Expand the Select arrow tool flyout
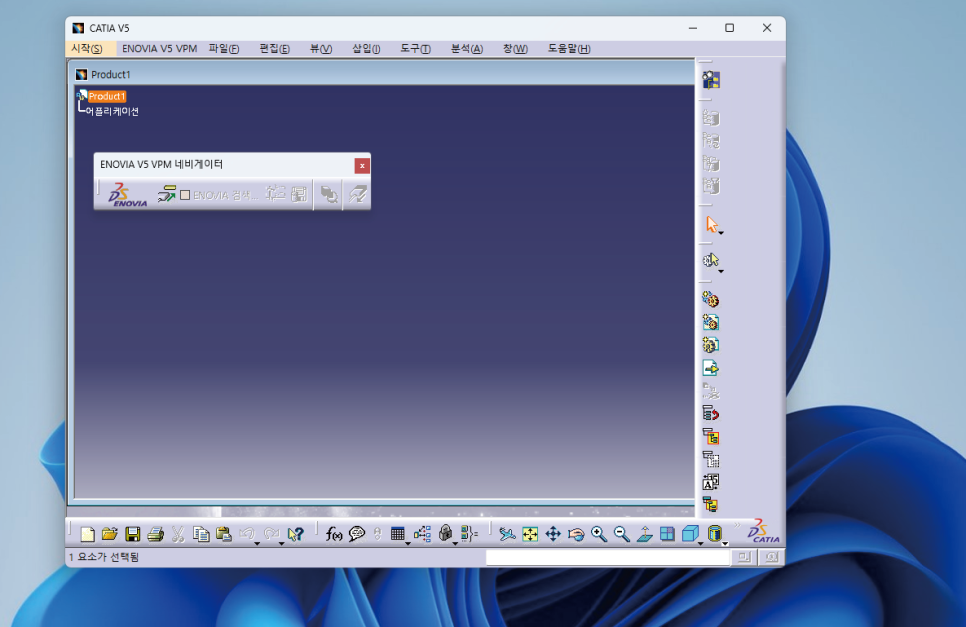Viewport: 966px width, 627px height. click(x=721, y=233)
